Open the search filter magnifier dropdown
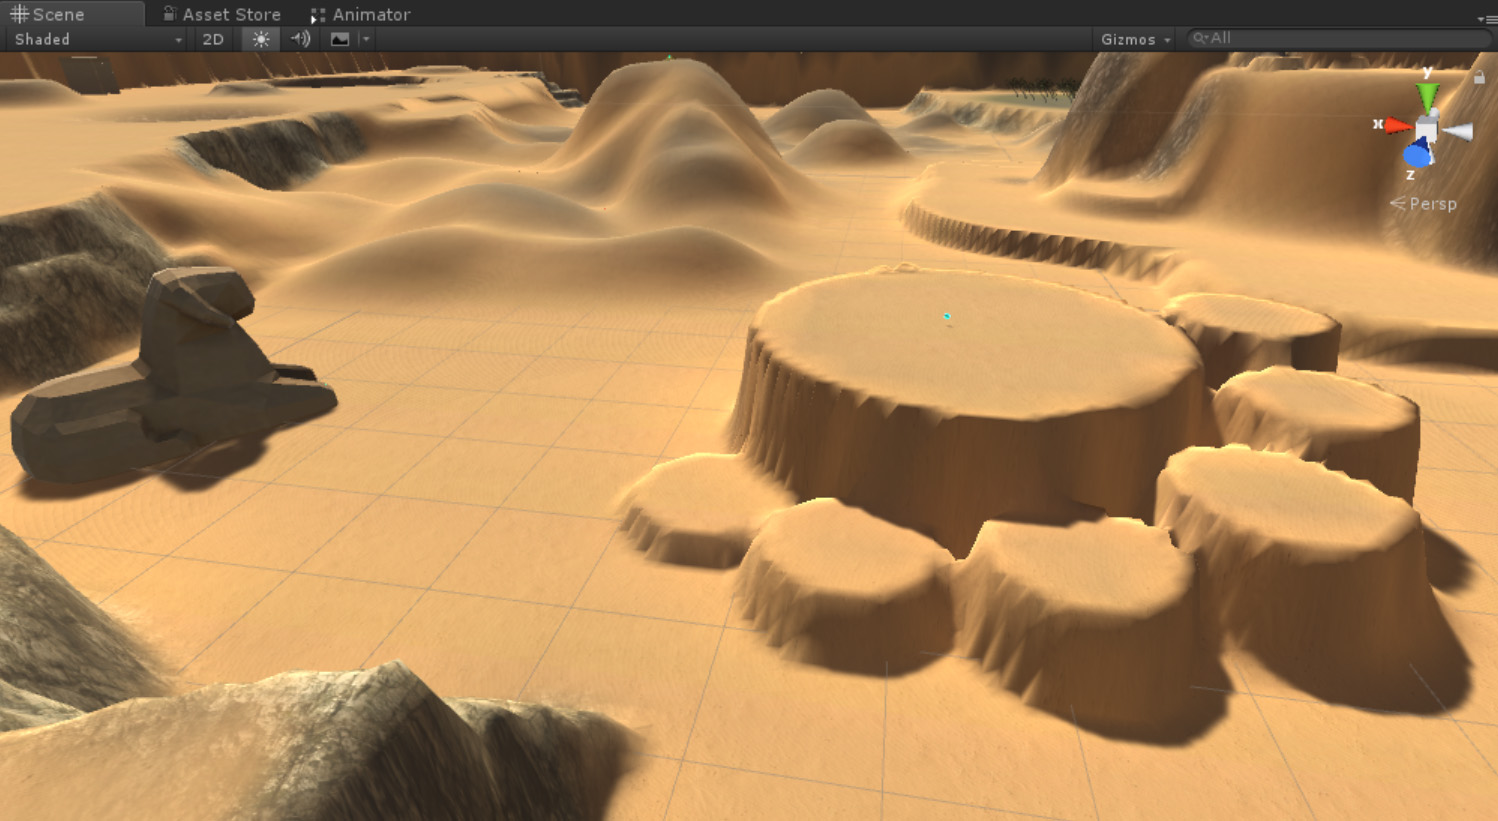This screenshot has width=1498, height=821. pyautogui.click(x=1200, y=38)
